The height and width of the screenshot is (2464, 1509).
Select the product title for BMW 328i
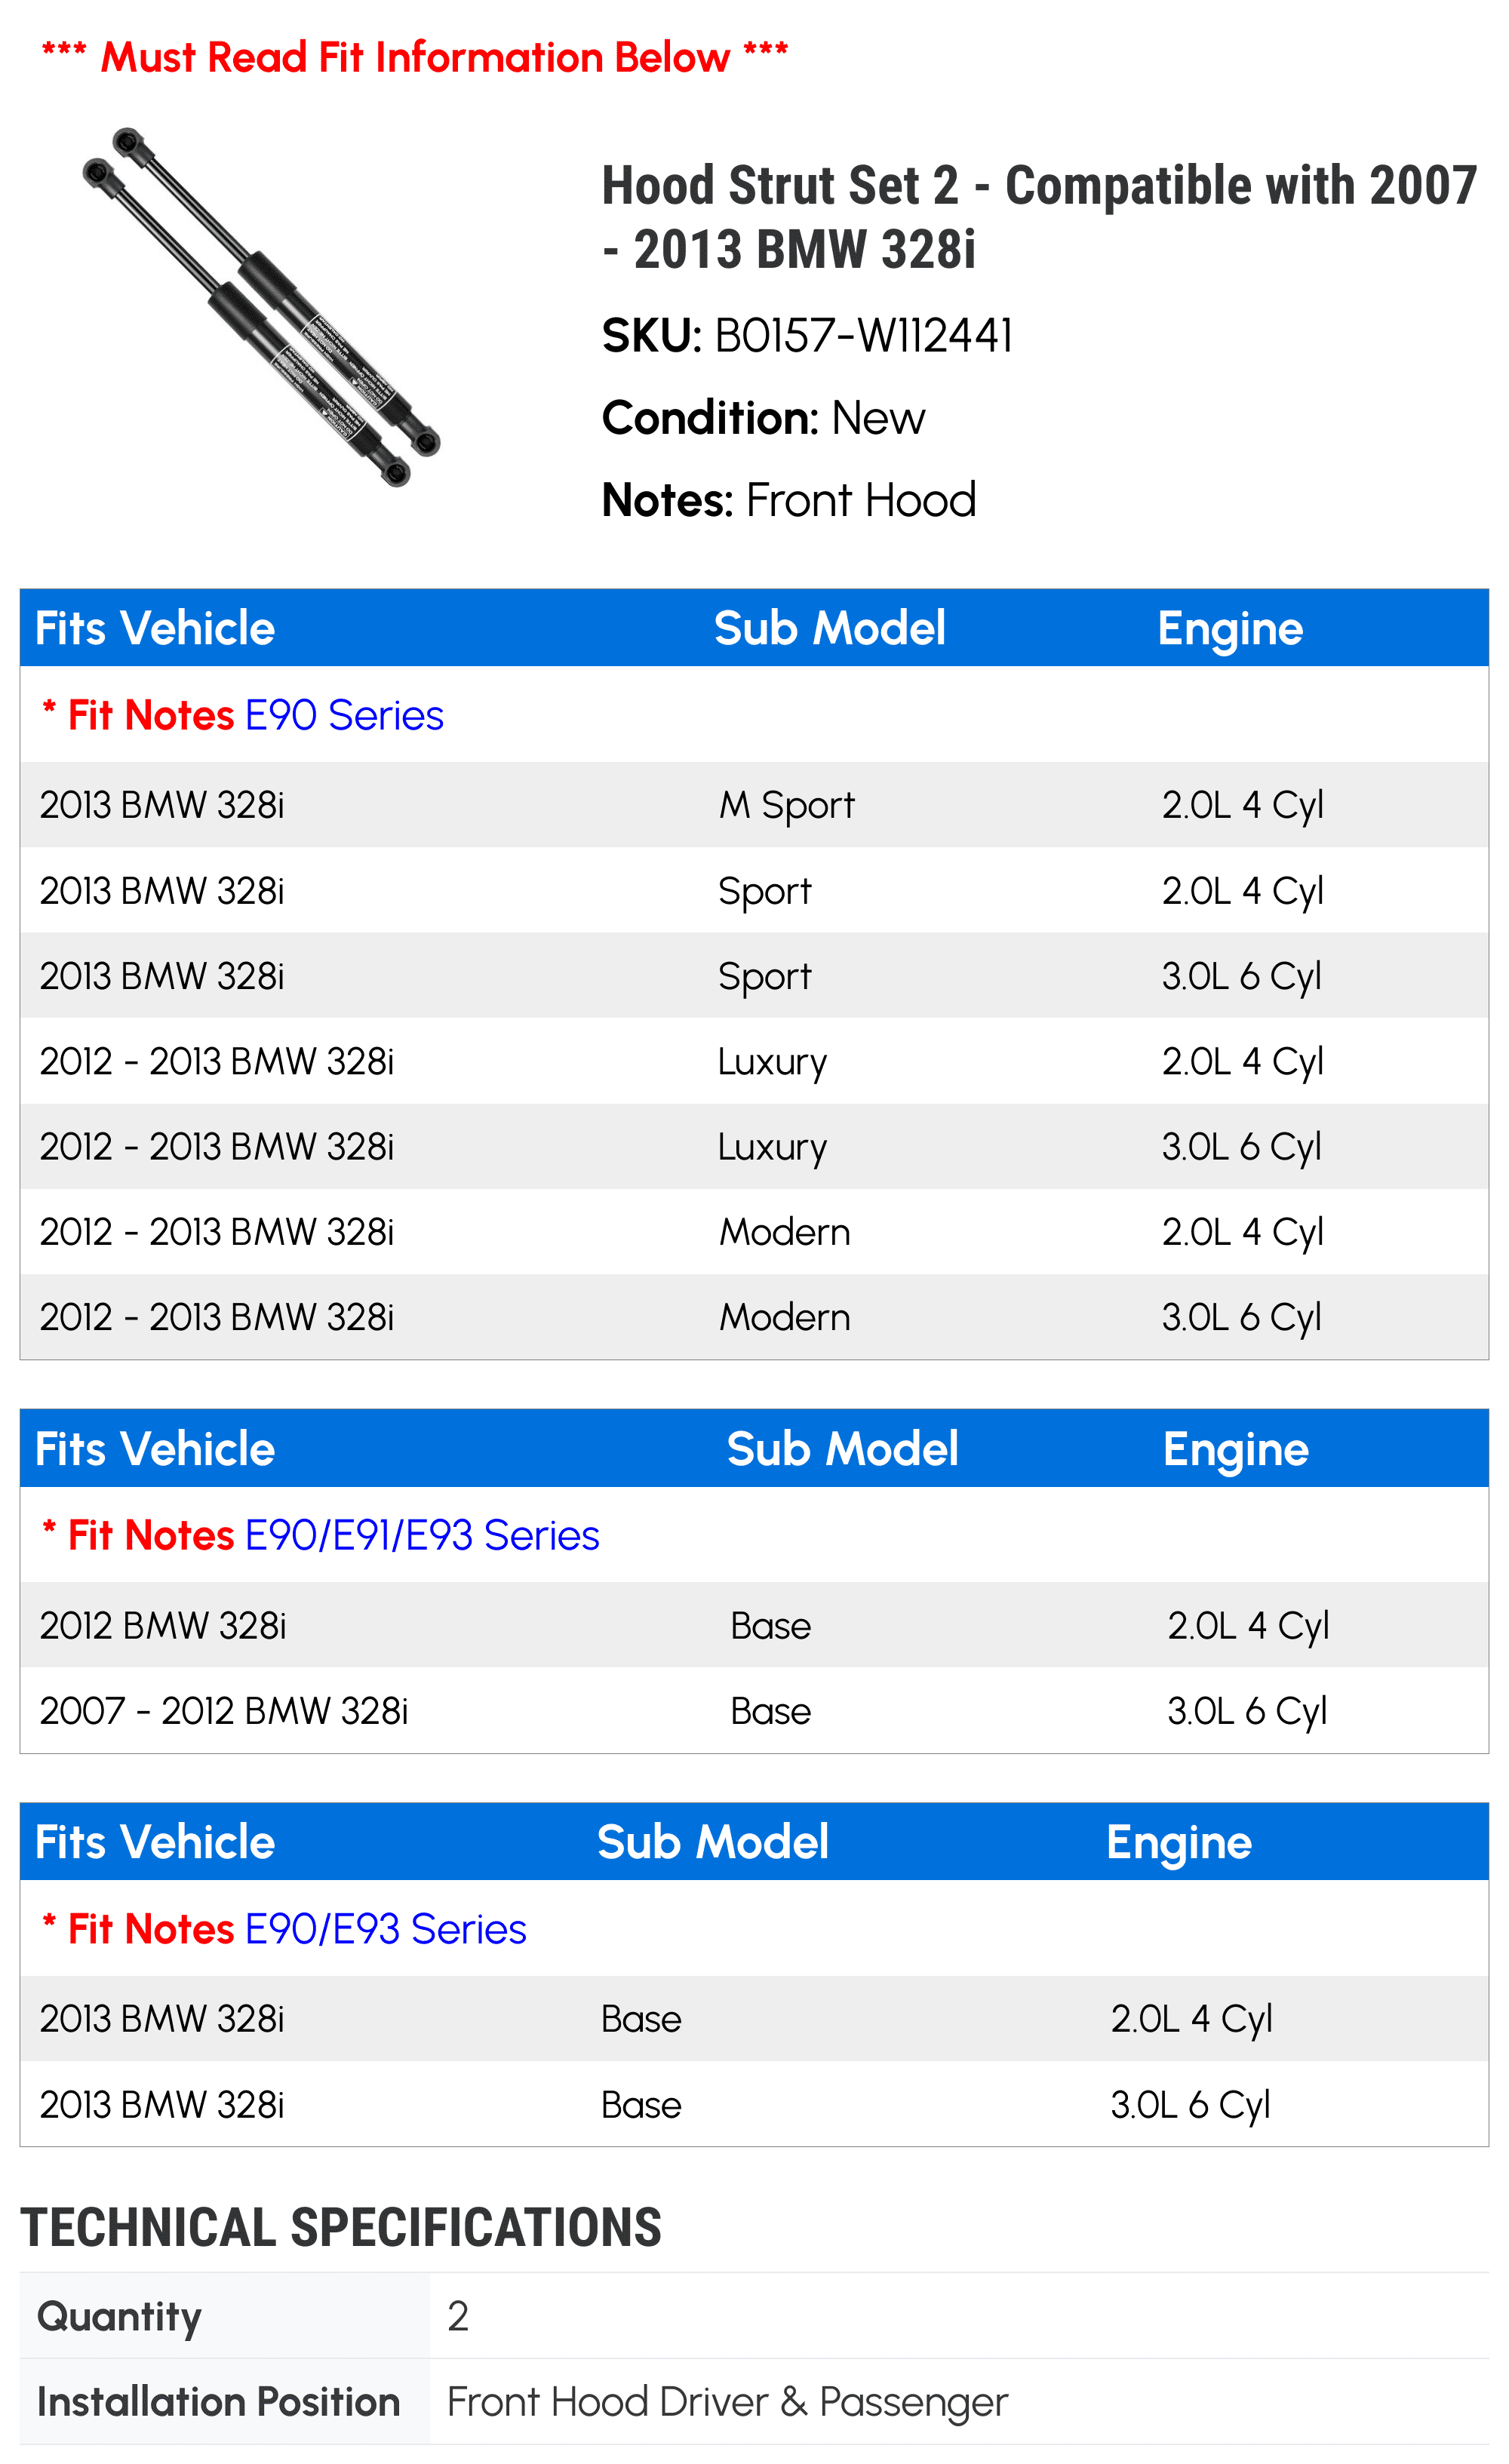pos(1038,217)
